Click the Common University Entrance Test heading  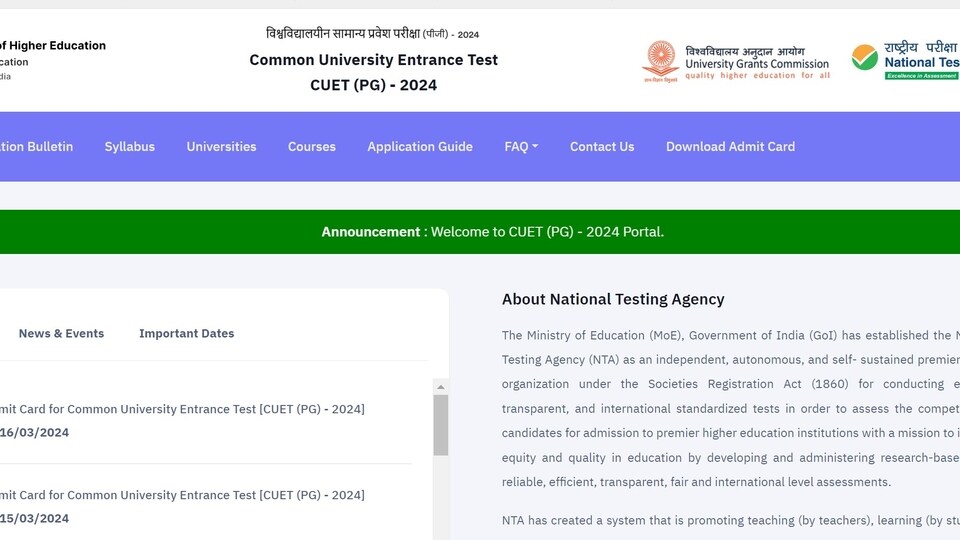pyautogui.click(x=373, y=60)
